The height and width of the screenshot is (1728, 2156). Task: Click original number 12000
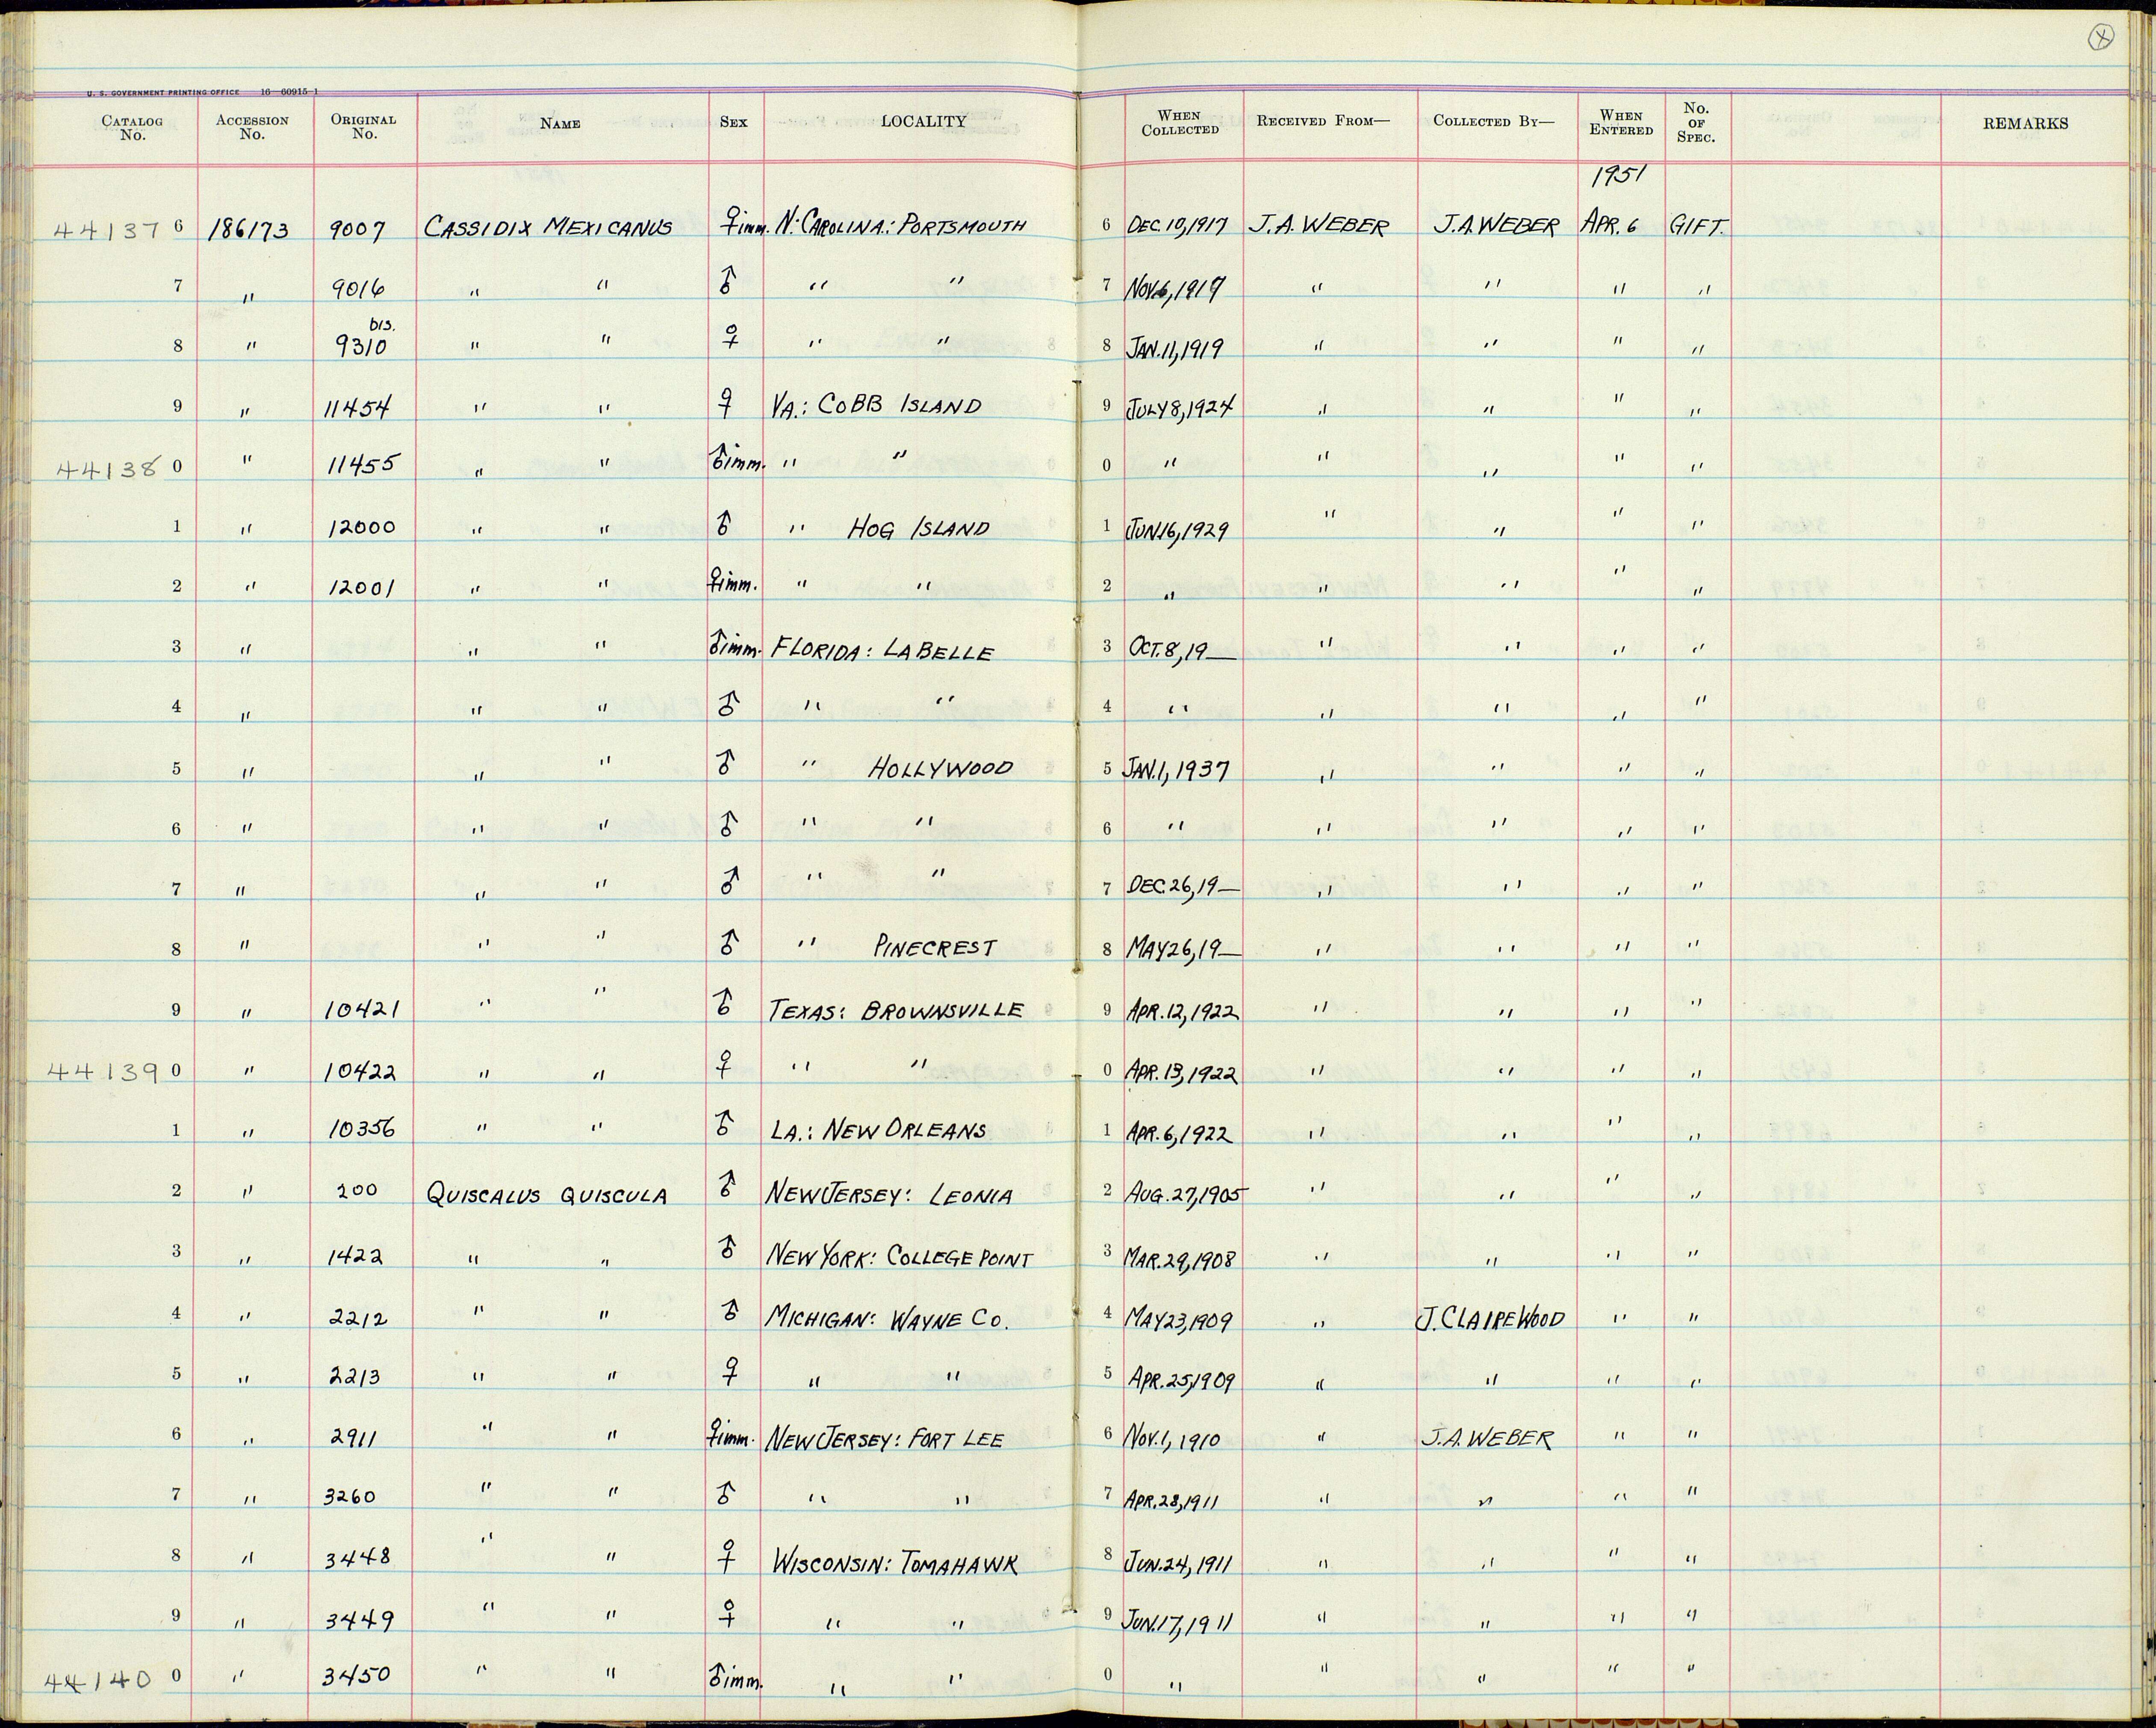pyautogui.click(x=362, y=528)
